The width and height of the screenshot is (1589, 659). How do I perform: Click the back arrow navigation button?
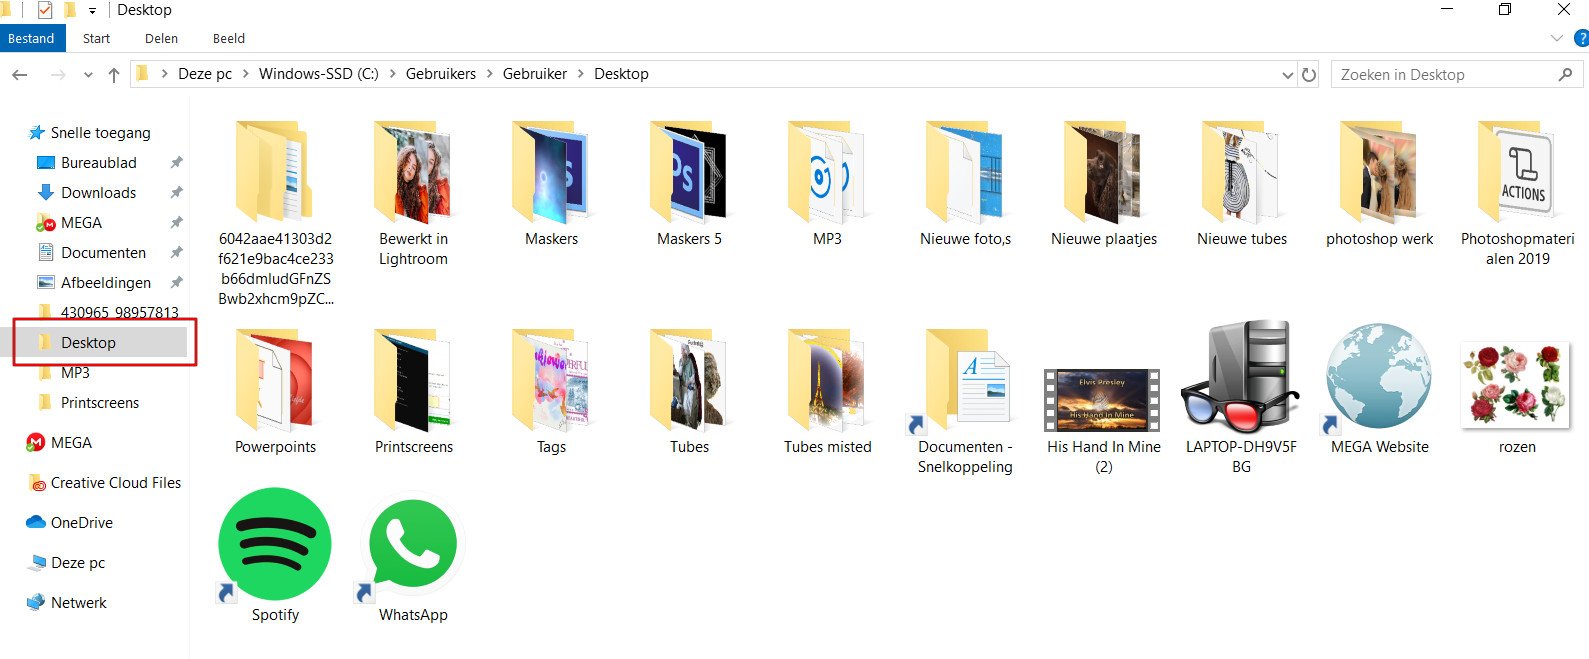(20, 74)
